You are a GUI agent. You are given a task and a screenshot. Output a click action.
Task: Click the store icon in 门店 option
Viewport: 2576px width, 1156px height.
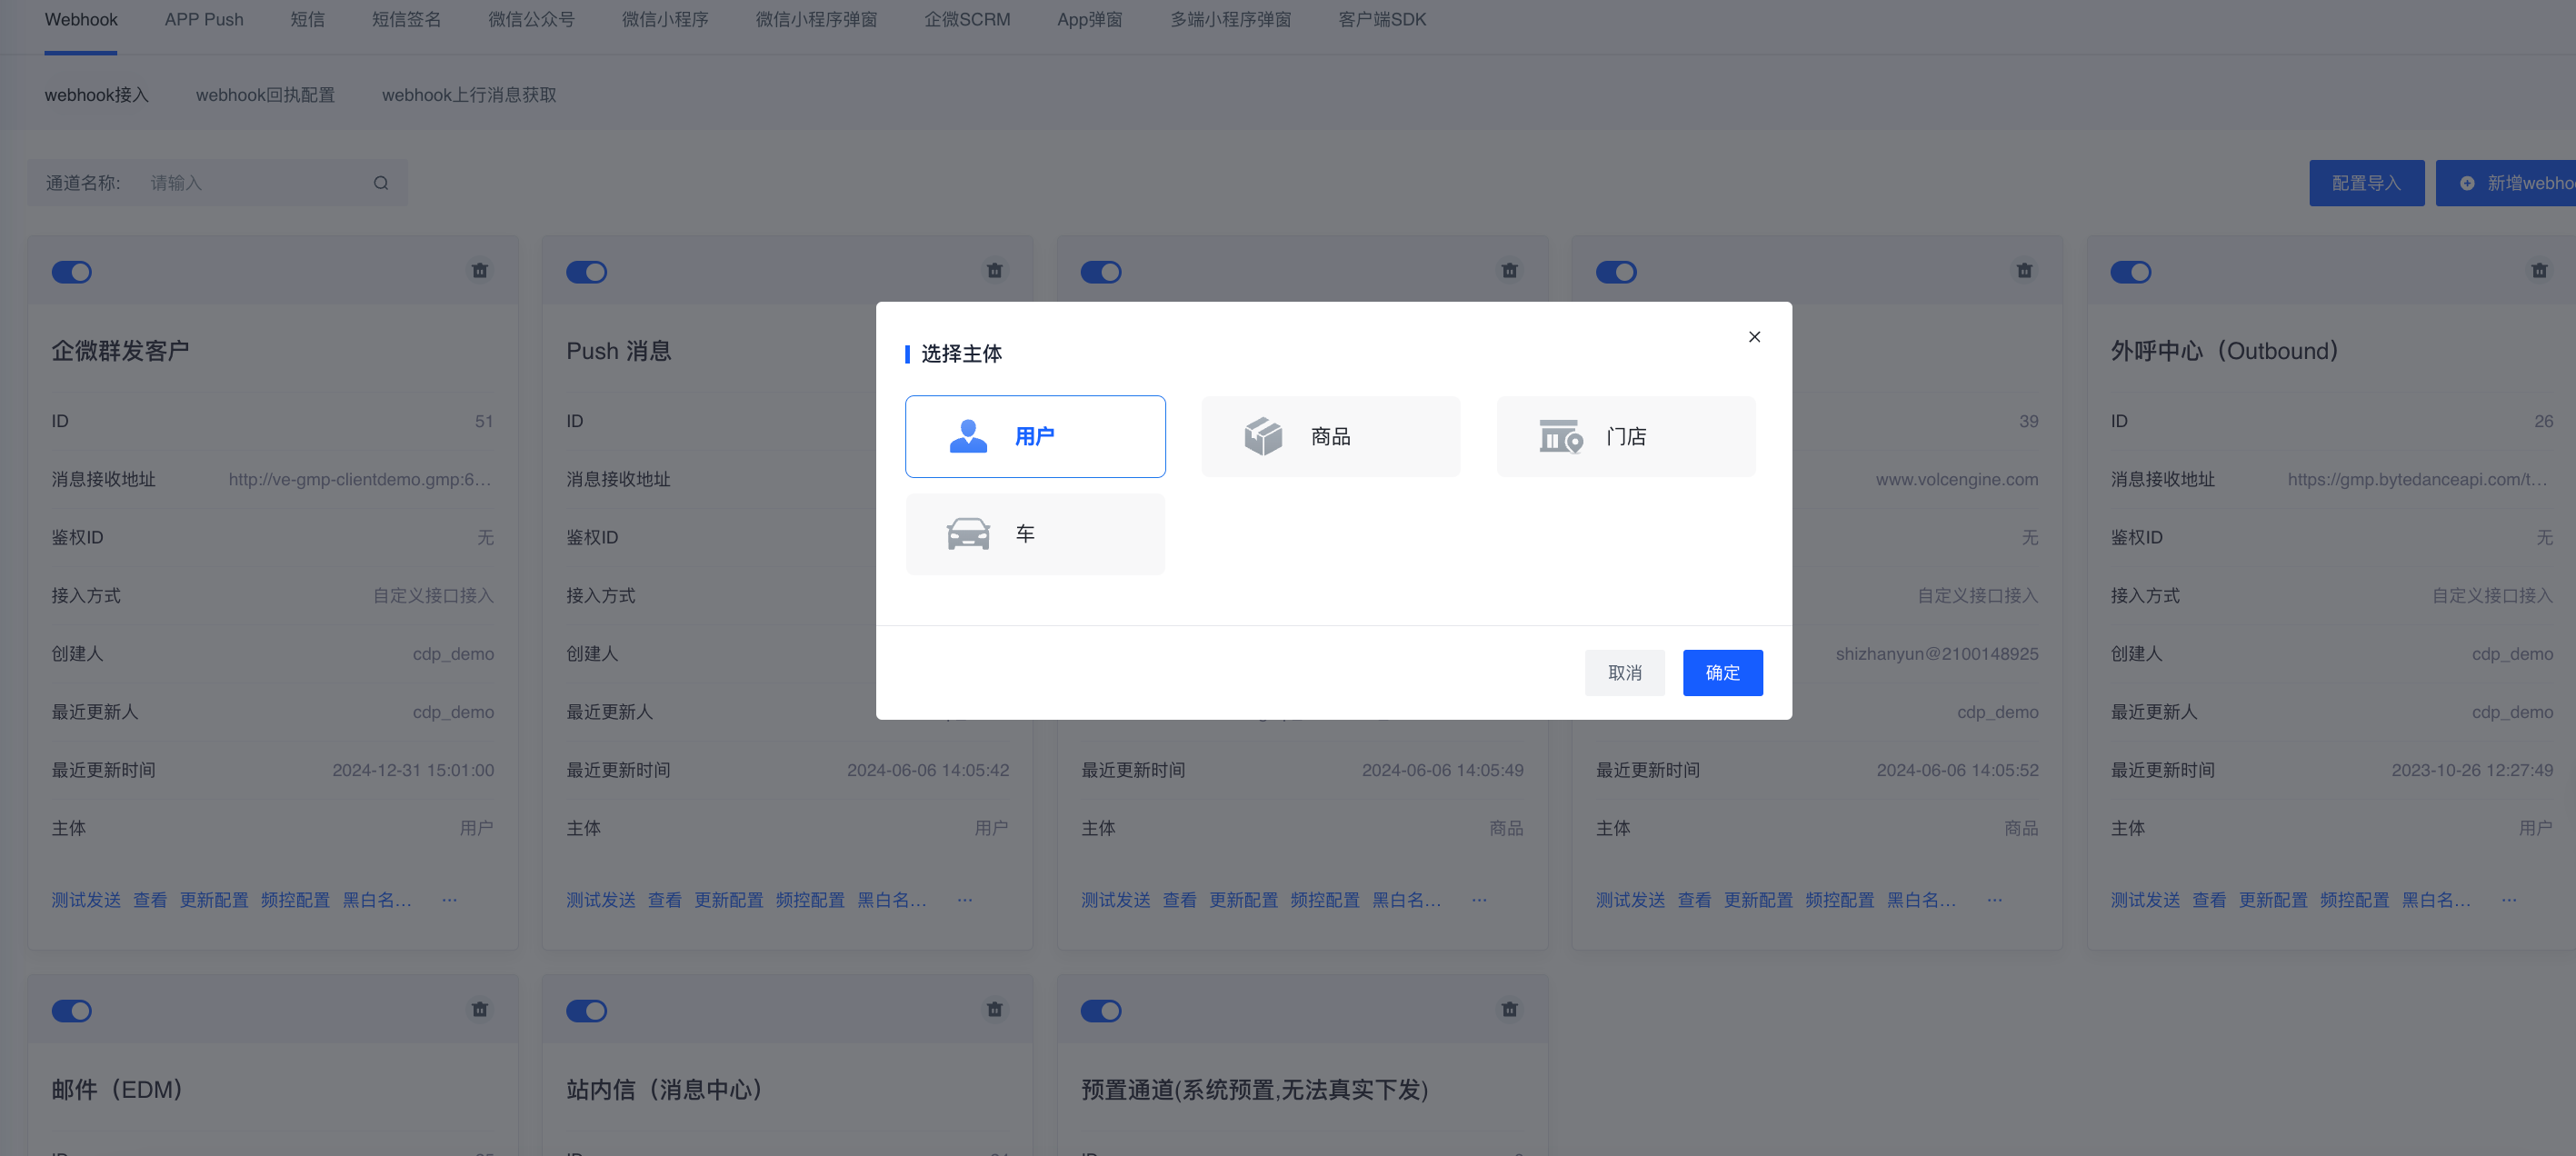pyautogui.click(x=1561, y=436)
